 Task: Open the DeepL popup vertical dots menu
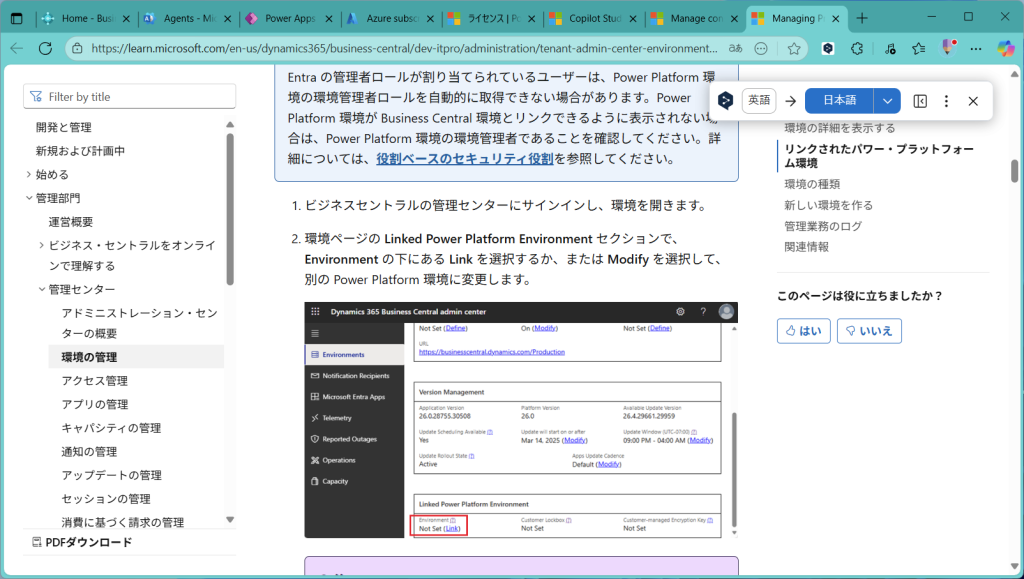click(946, 101)
